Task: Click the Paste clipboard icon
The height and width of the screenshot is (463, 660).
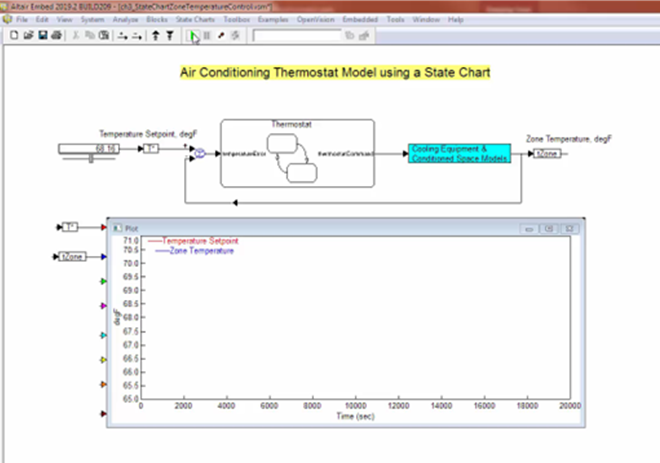Action: coord(104,35)
